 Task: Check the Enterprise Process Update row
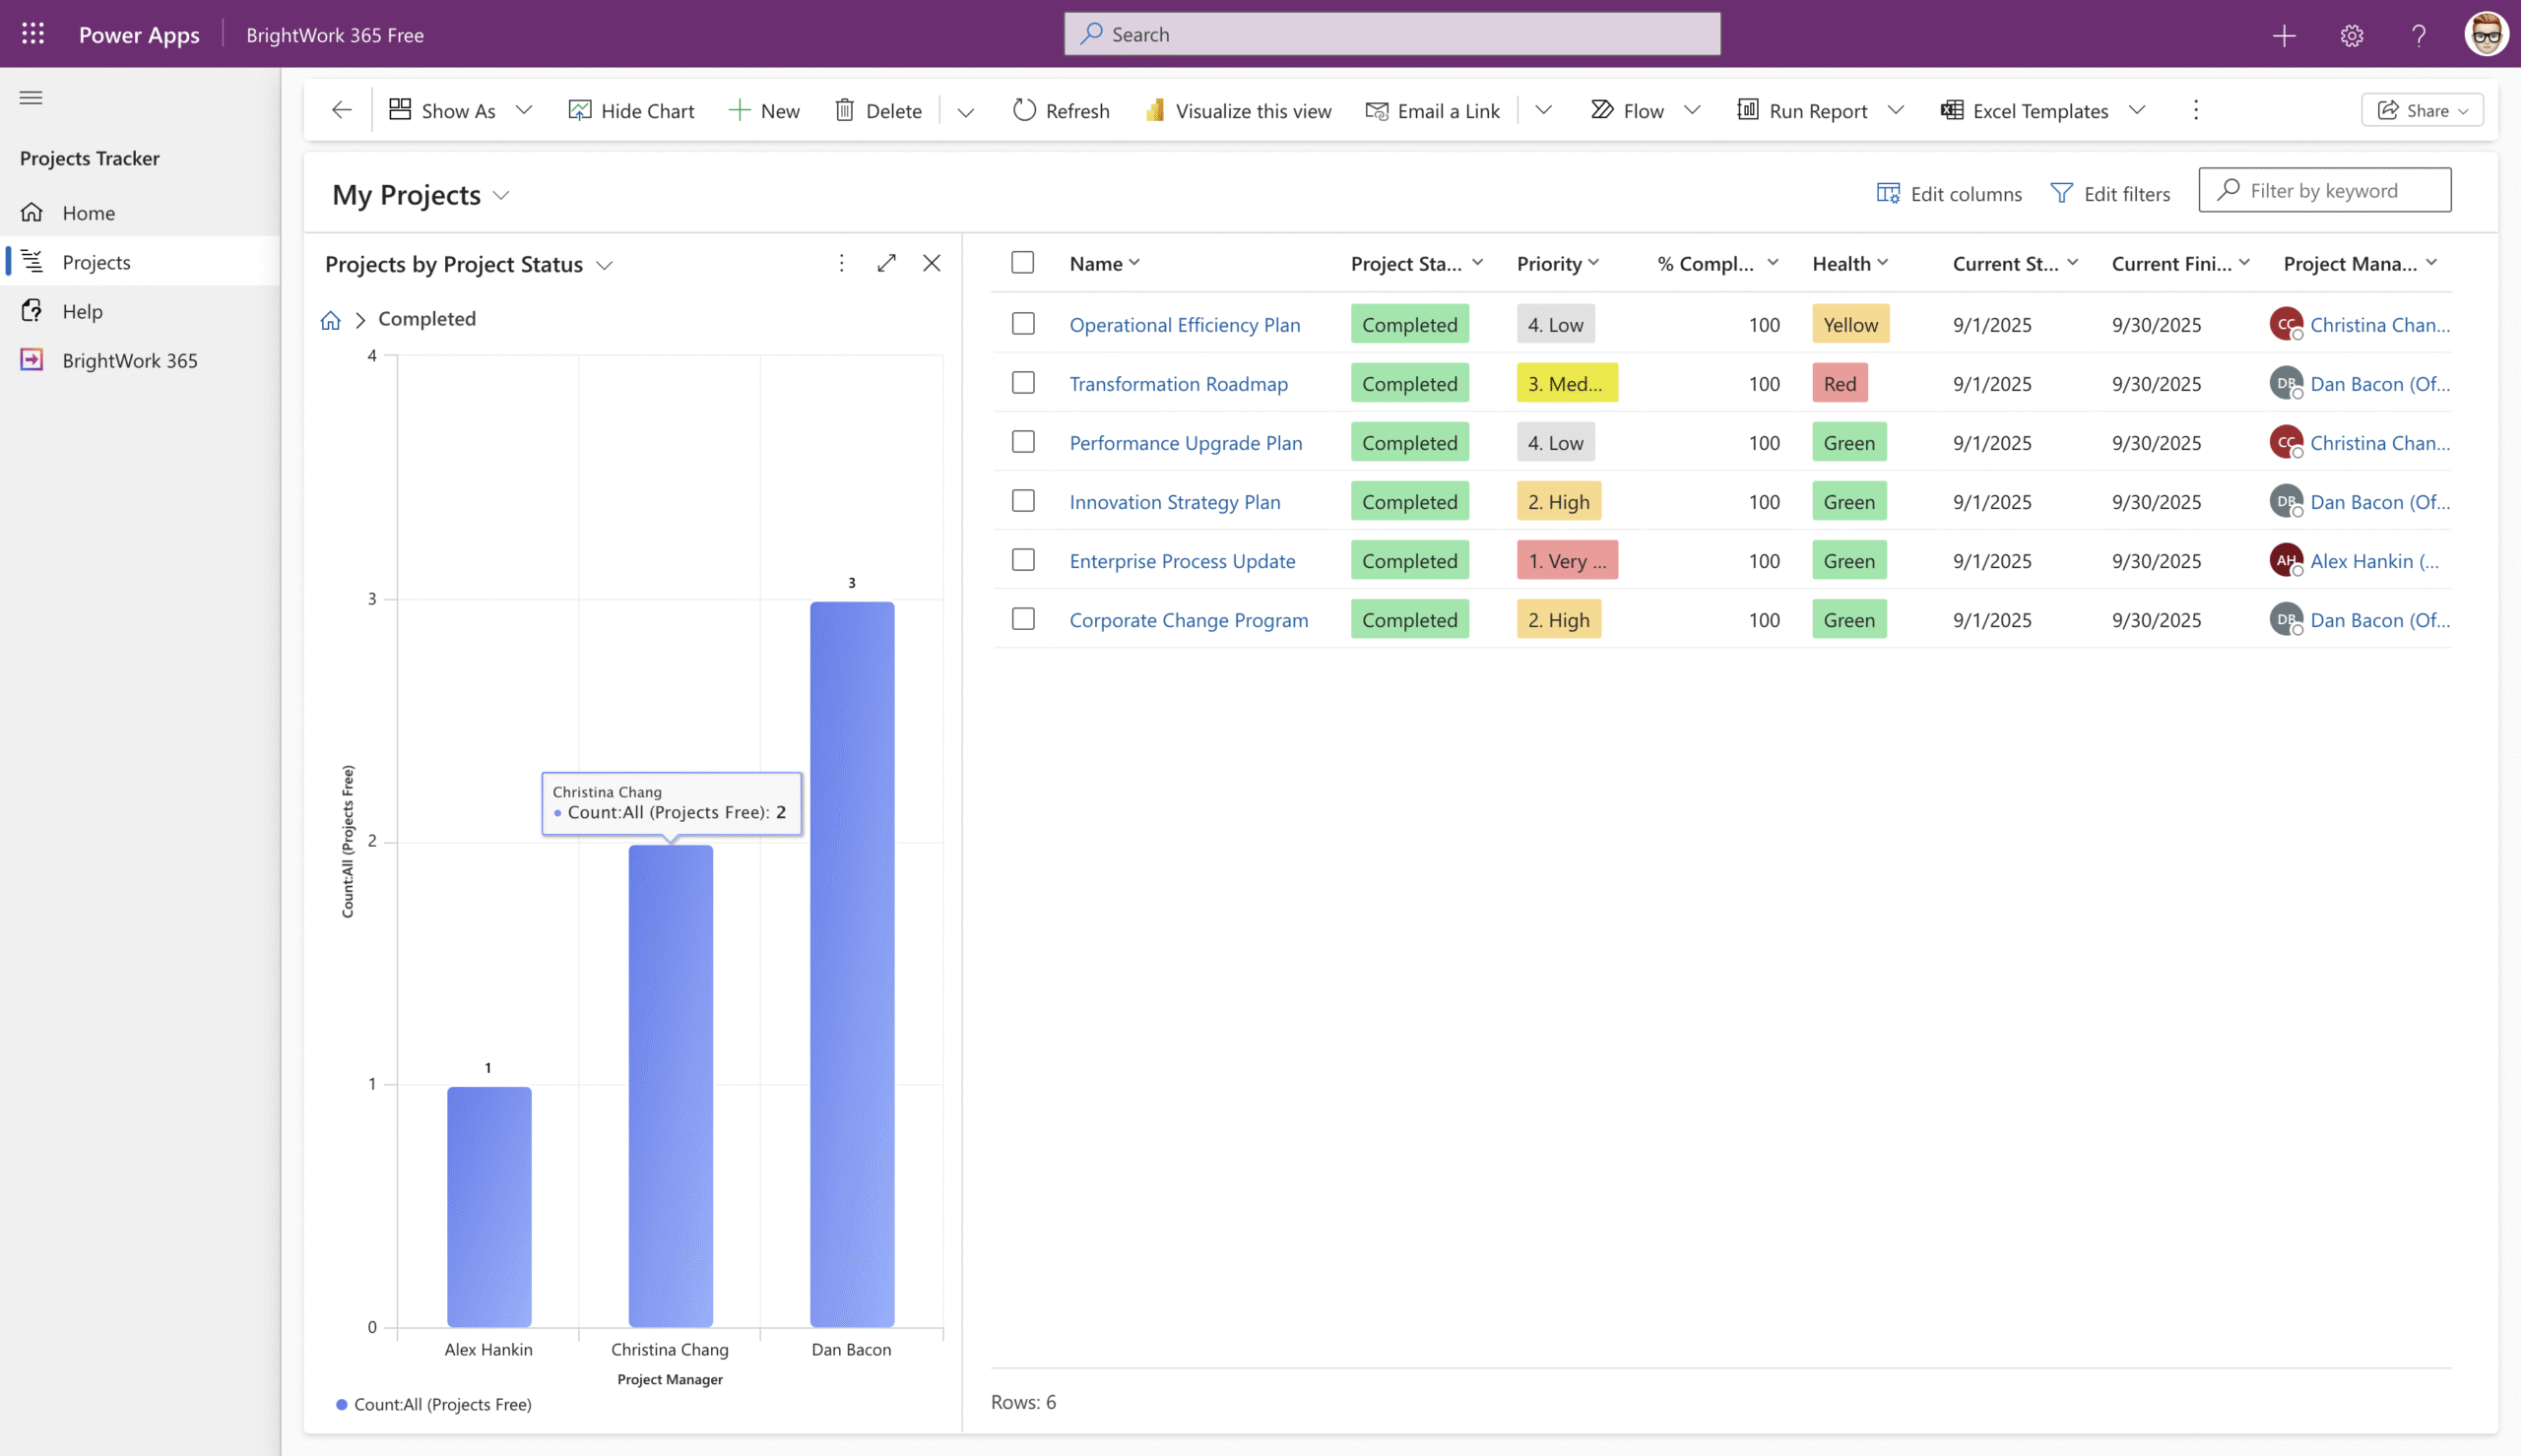[x=1022, y=560]
